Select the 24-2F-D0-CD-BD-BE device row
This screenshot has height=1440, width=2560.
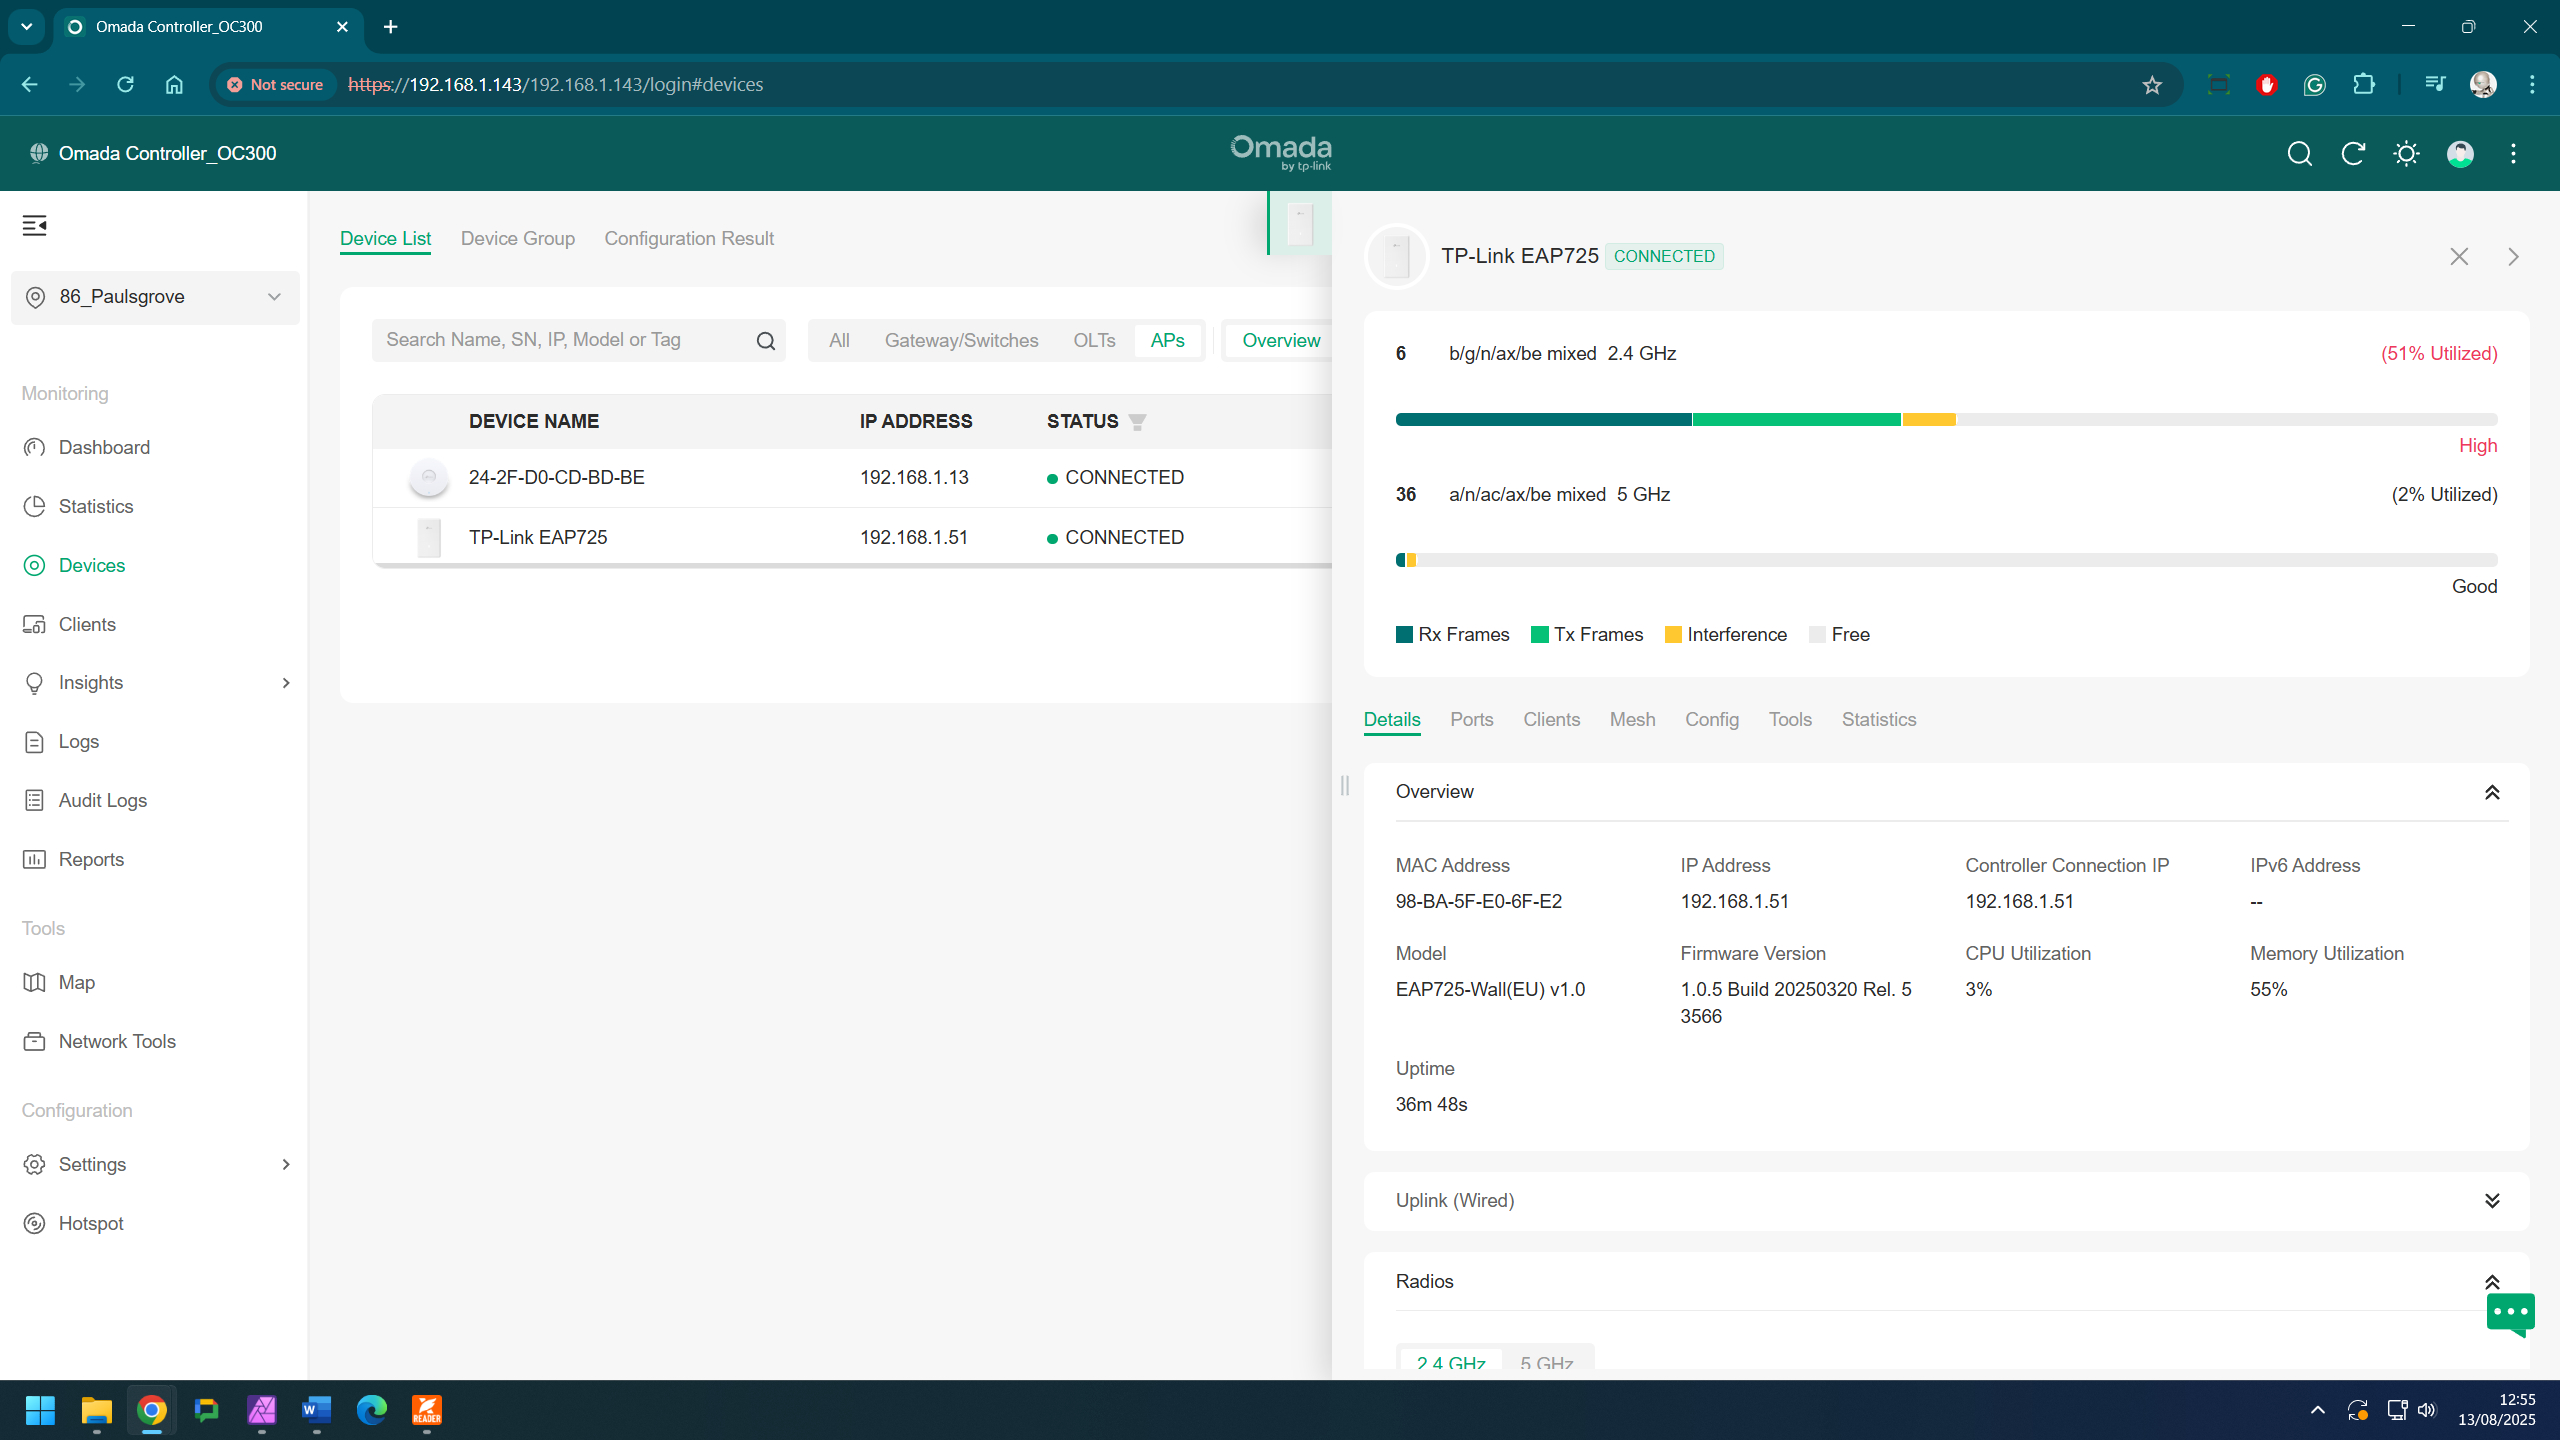(852, 478)
